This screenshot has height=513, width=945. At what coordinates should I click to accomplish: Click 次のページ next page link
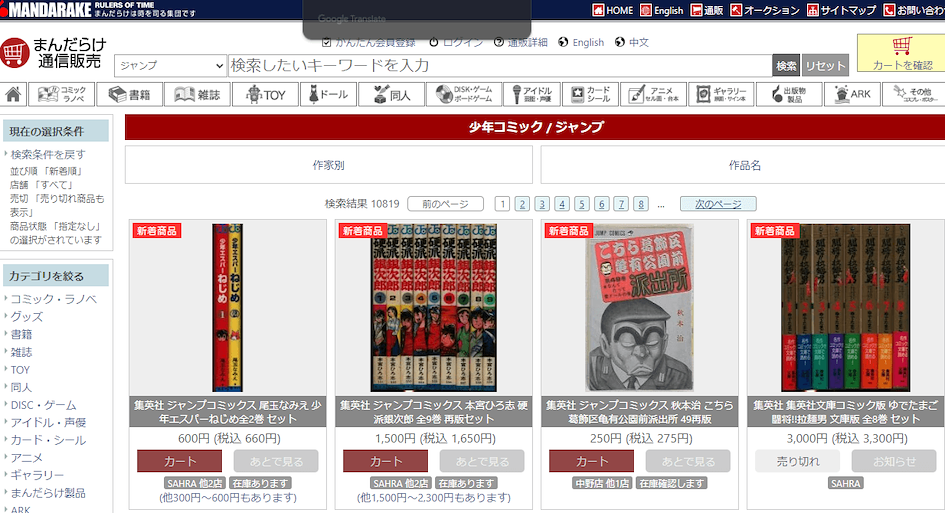click(718, 204)
